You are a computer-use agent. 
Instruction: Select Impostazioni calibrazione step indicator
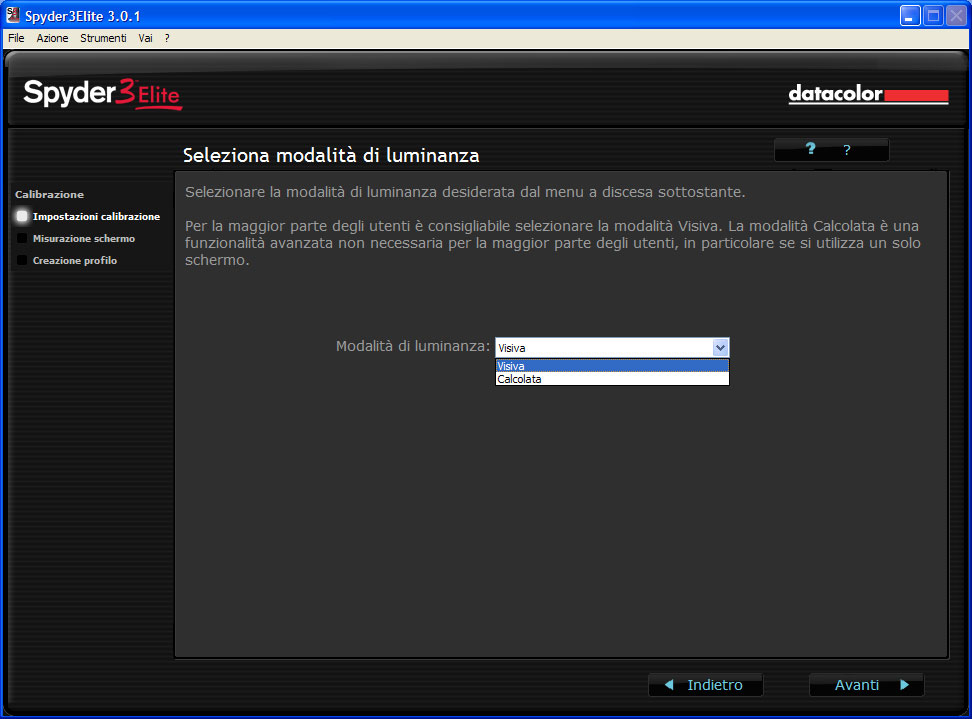point(22,216)
